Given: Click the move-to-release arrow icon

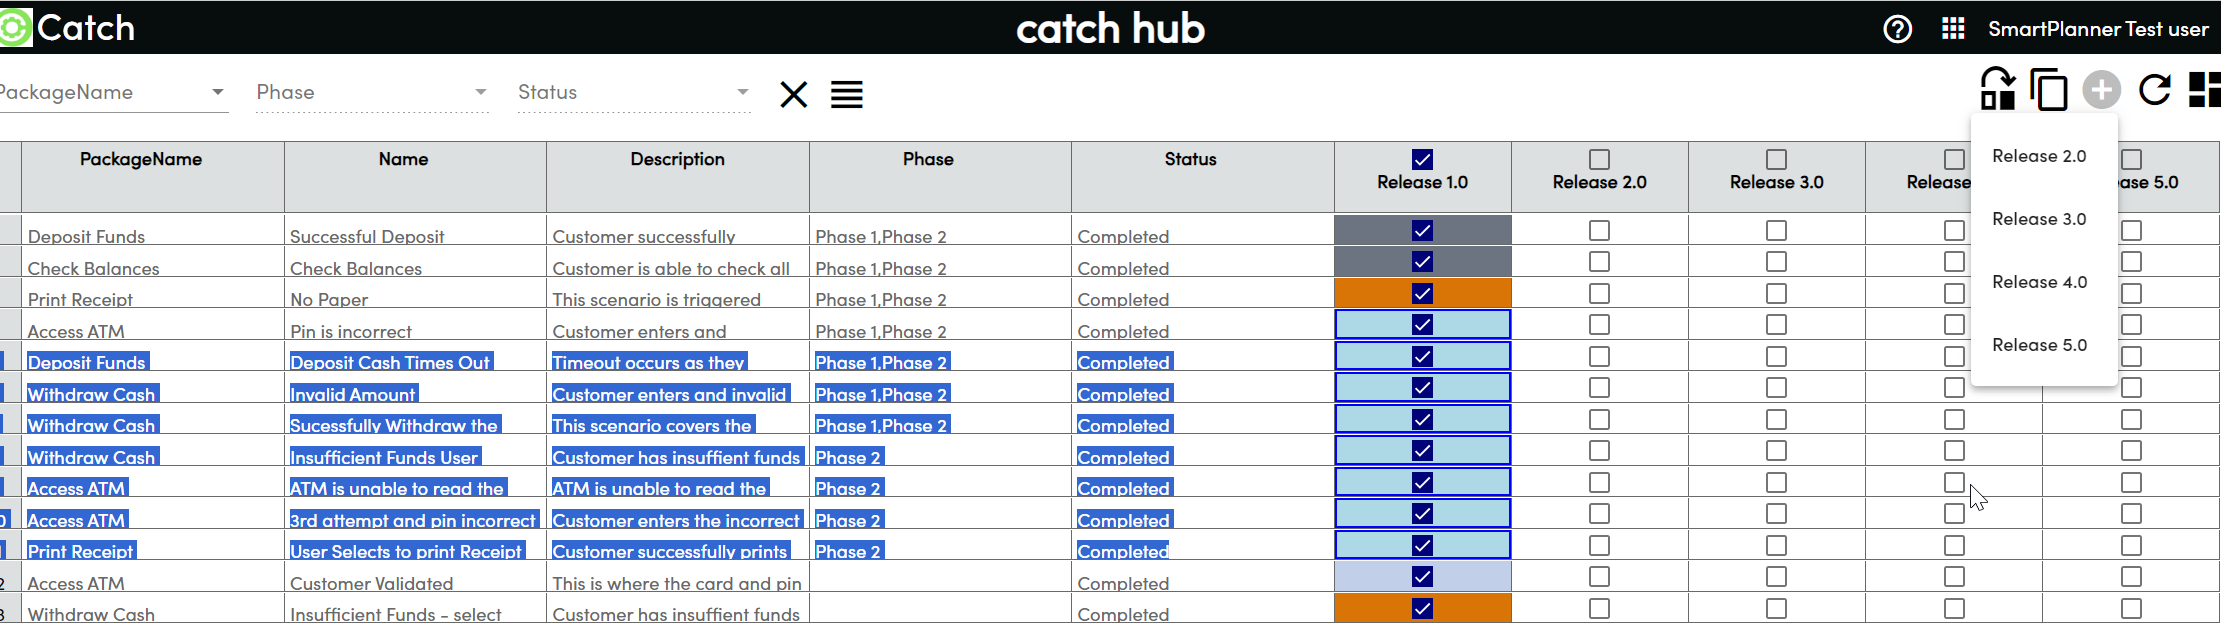Looking at the screenshot, I should point(1998,88).
